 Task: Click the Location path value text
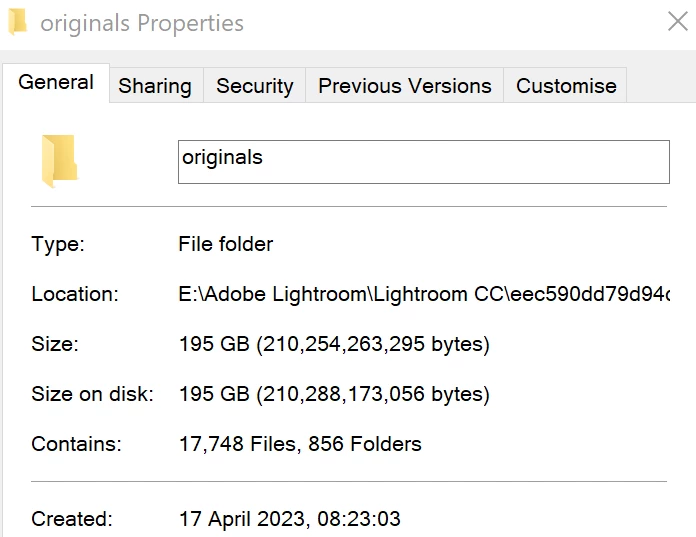tap(424, 294)
